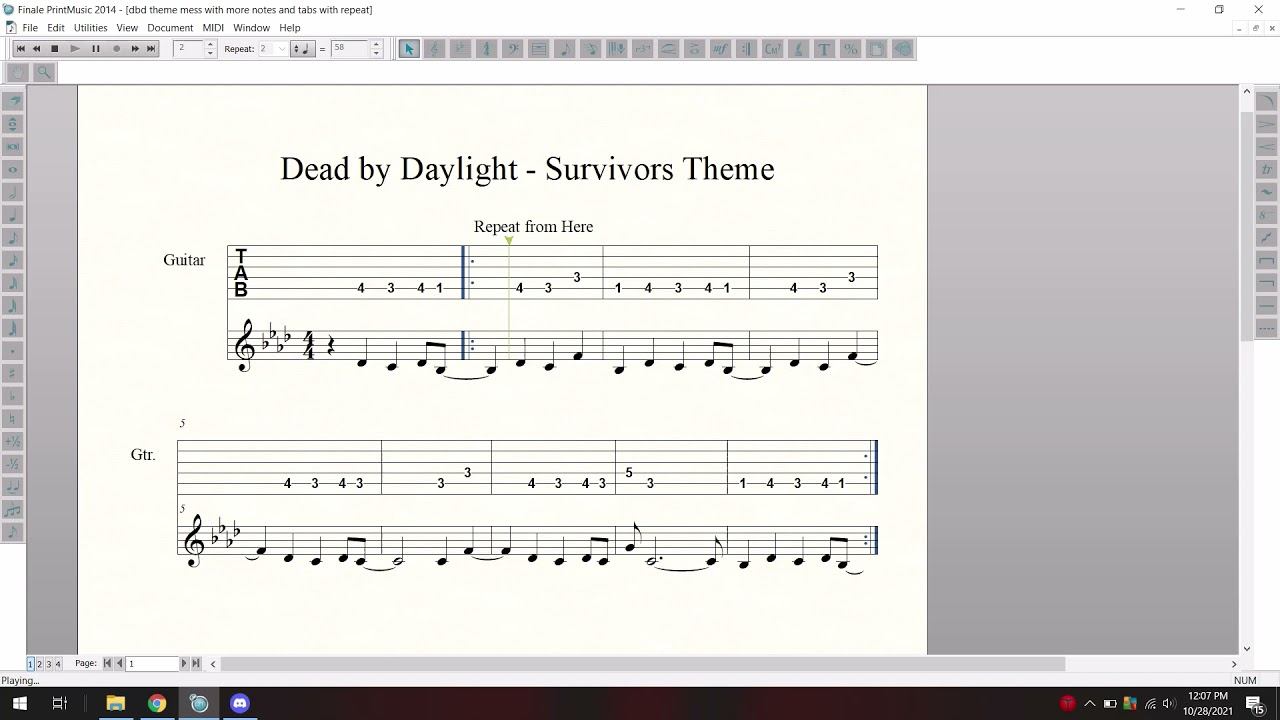
Task: Click the tempo value field showing 58
Action: click(x=350, y=49)
